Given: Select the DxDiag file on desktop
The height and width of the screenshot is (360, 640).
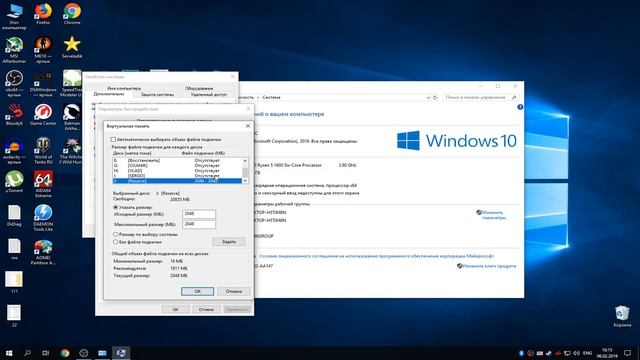Looking at the screenshot, I should pyautogui.click(x=14, y=215).
